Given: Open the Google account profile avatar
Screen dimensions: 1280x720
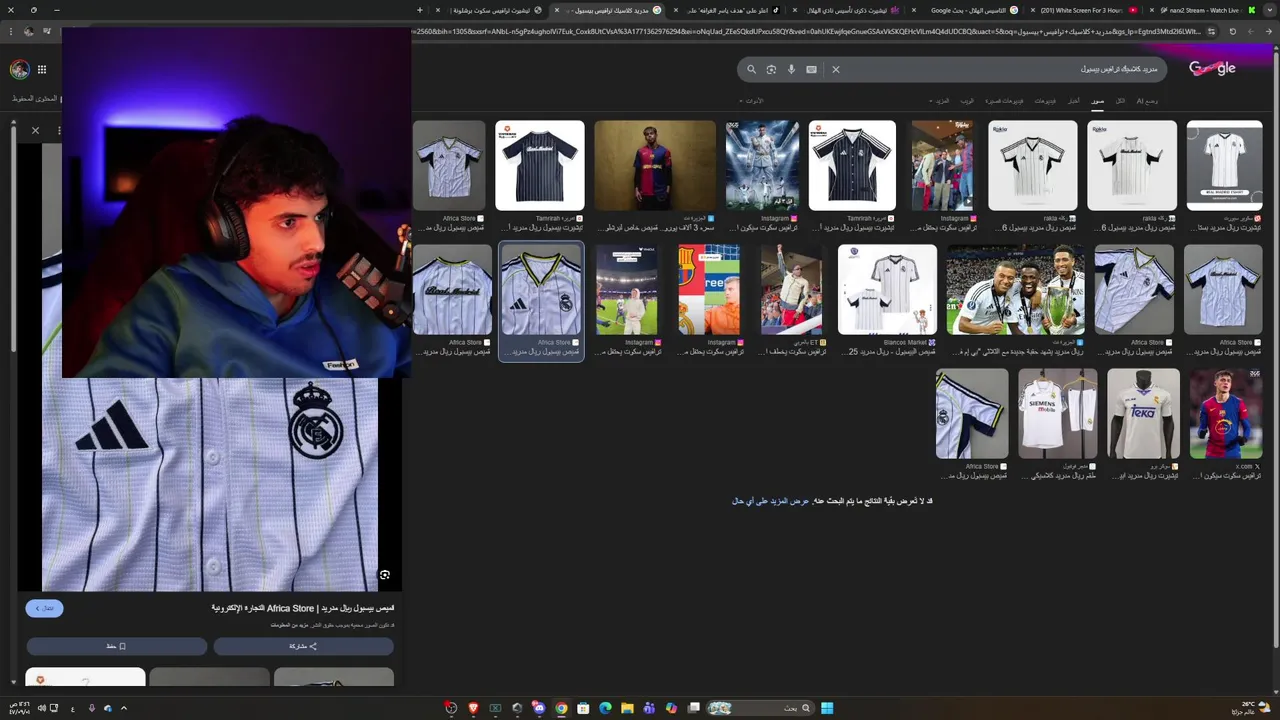Looking at the screenshot, I should [x=19, y=69].
